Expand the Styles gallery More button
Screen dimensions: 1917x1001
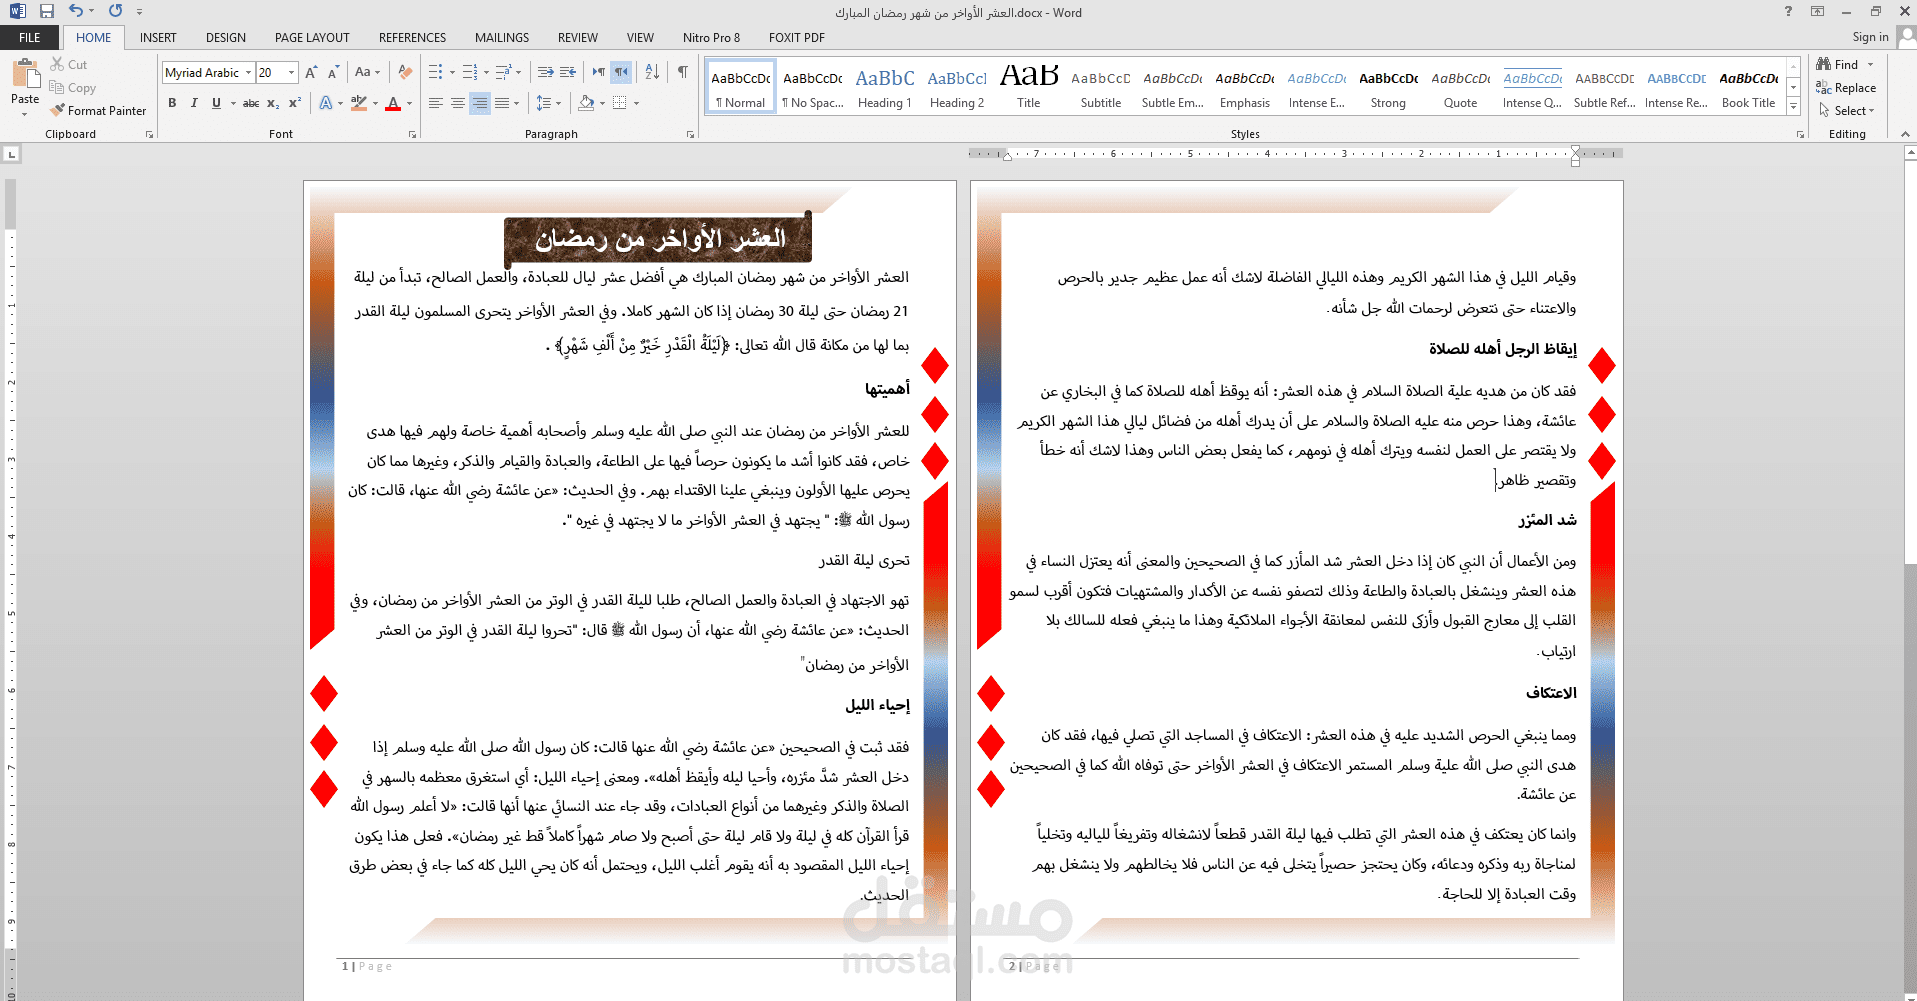[1793, 106]
